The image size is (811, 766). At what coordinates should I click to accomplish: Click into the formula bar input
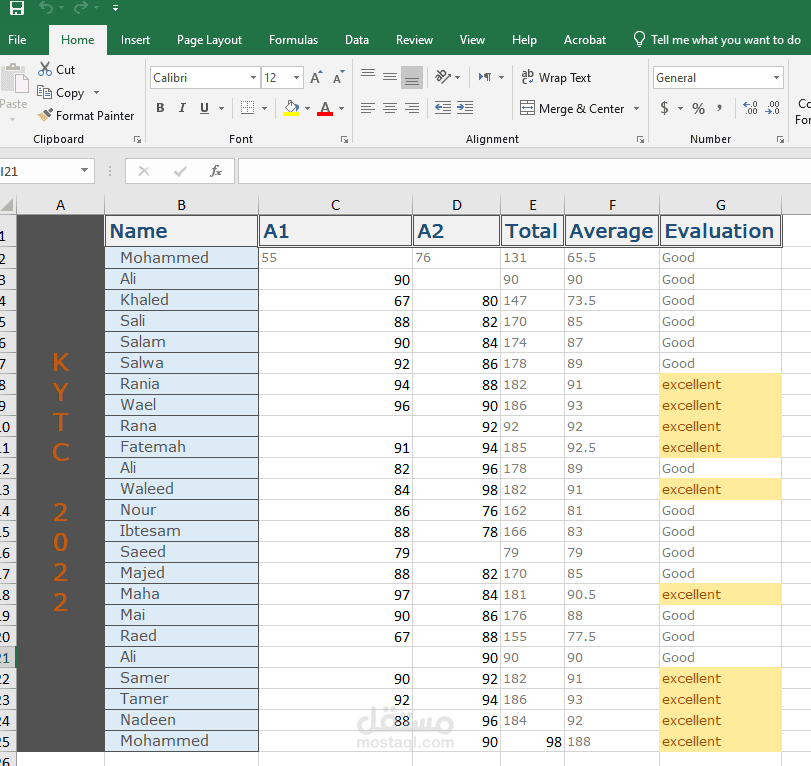[x=524, y=171]
